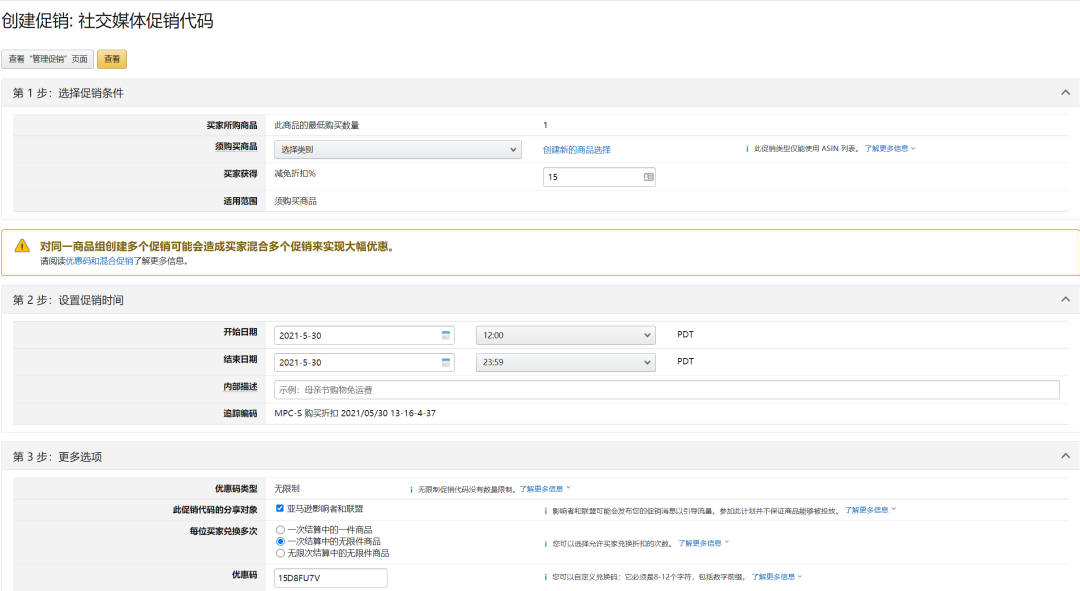Viewport: 1080px width, 591px height.
Task: Expand 了解更多信息 next to ASIN list note
Action: (889, 149)
